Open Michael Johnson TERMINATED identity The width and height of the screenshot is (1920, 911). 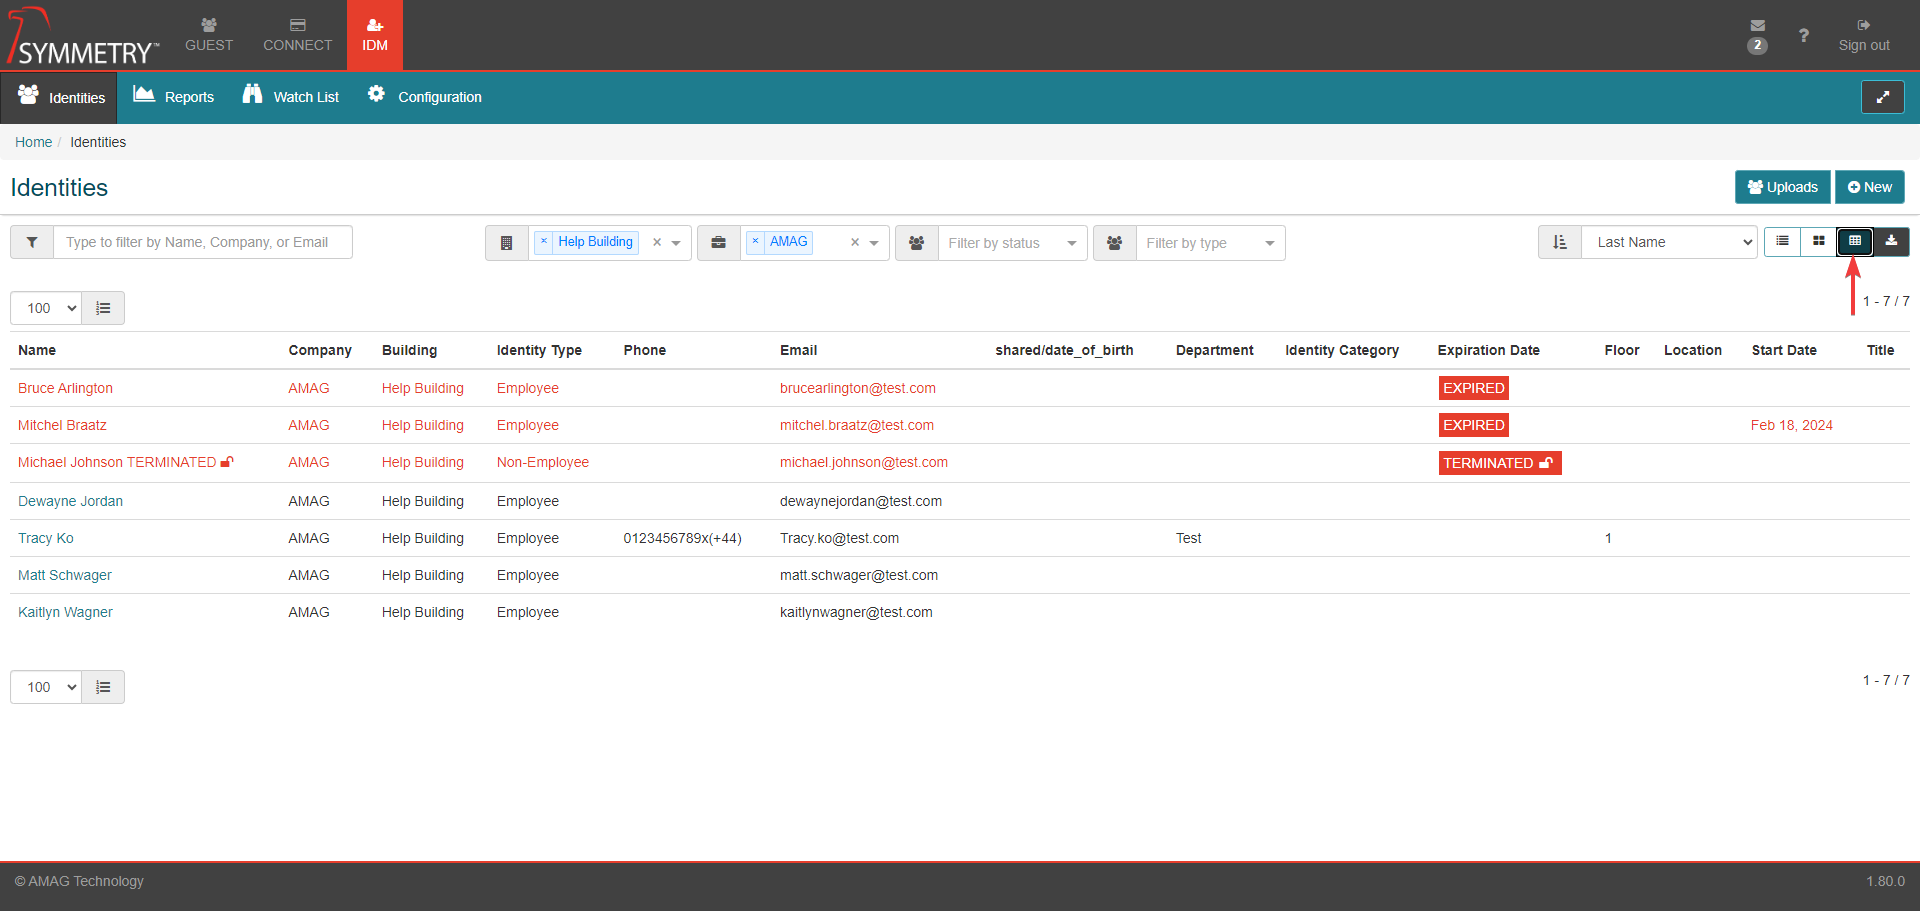click(117, 462)
